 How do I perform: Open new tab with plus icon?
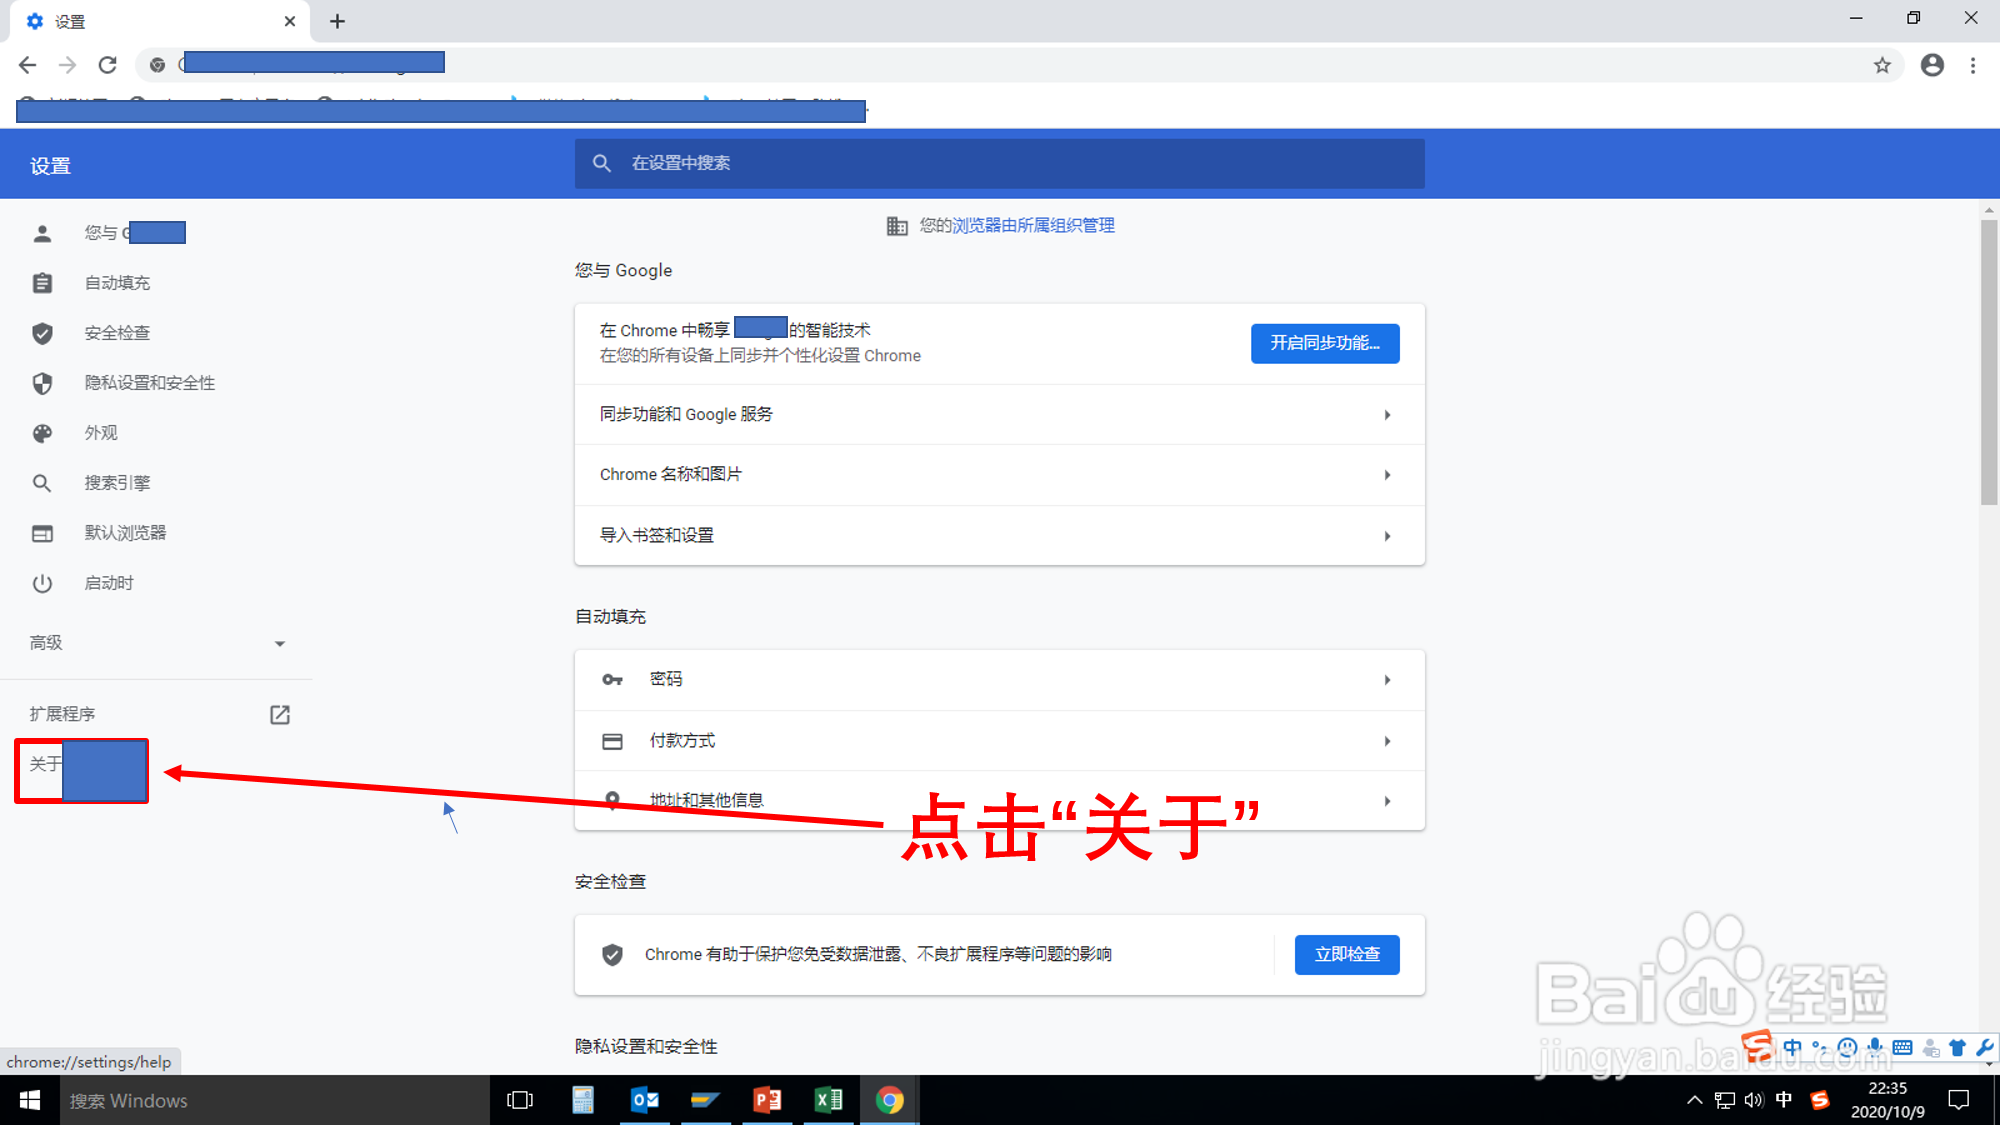point(337,21)
